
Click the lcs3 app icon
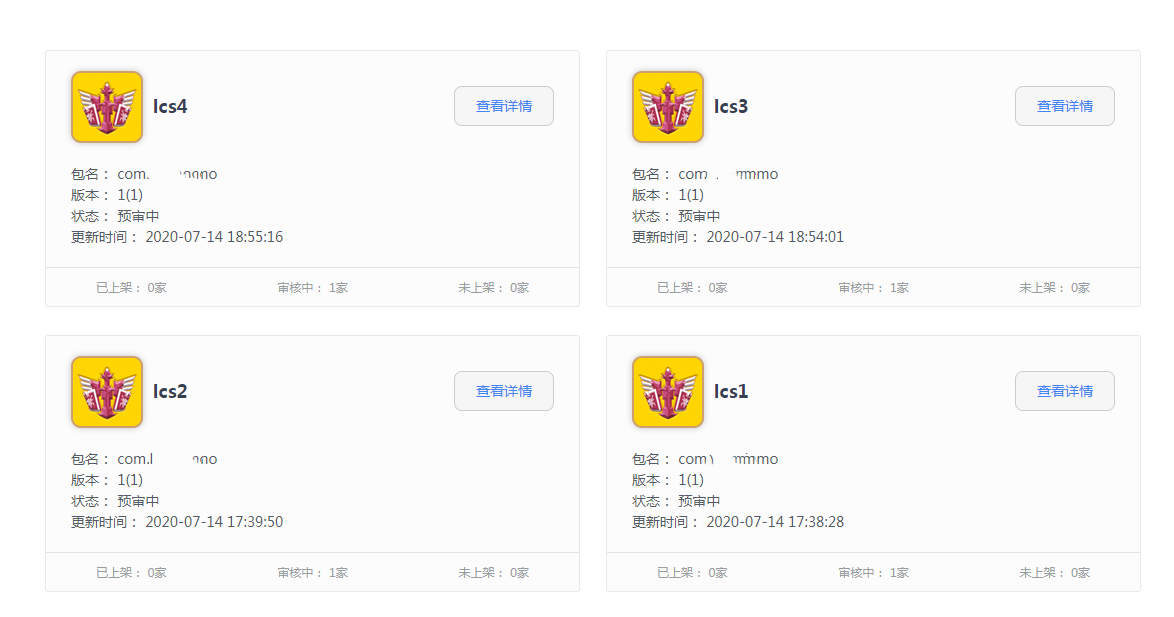pyautogui.click(x=668, y=107)
